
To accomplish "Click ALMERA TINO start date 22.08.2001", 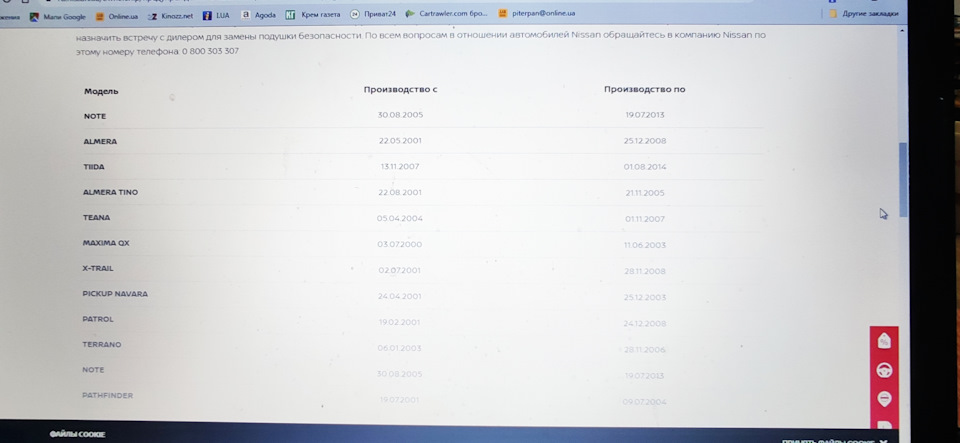I will [x=400, y=192].
